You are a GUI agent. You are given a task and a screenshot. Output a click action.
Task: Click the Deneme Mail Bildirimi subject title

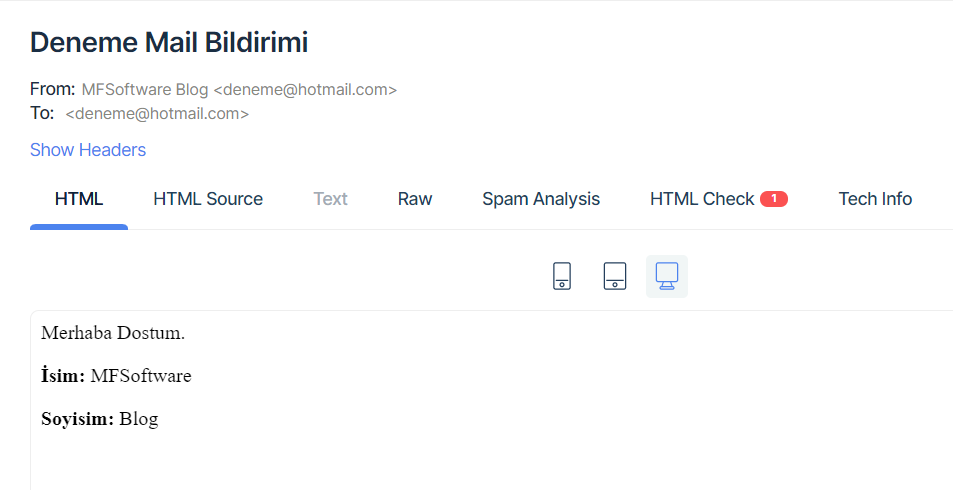click(x=169, y=43)
